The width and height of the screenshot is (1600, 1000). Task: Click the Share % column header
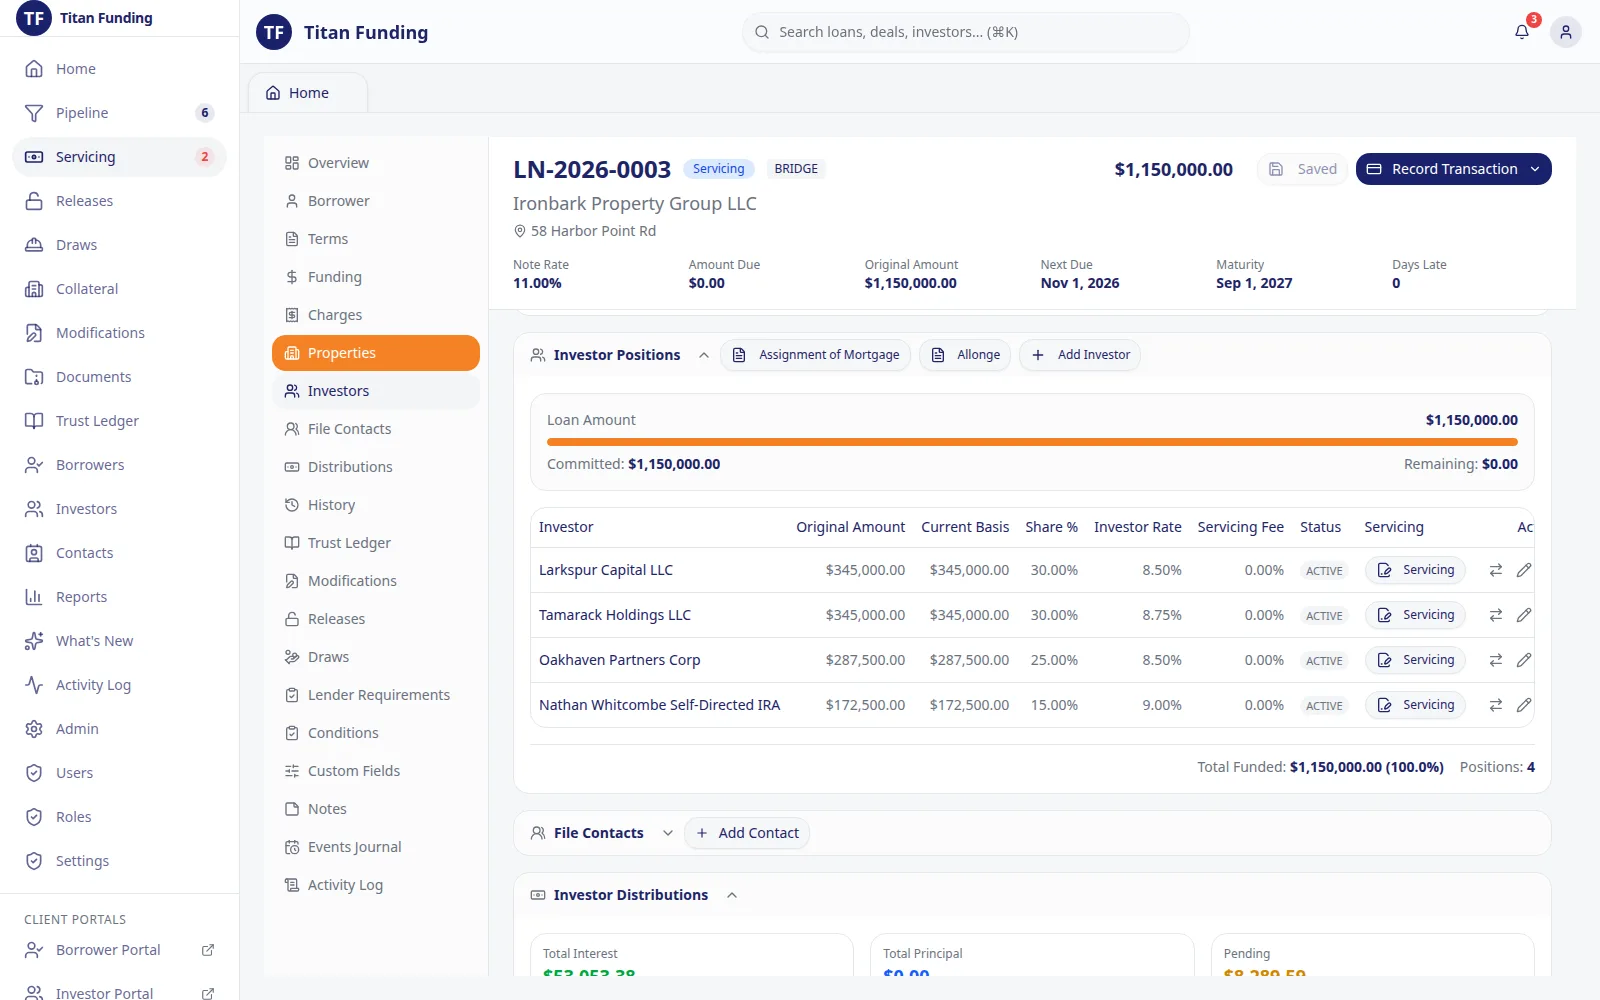click(1051, 527)
